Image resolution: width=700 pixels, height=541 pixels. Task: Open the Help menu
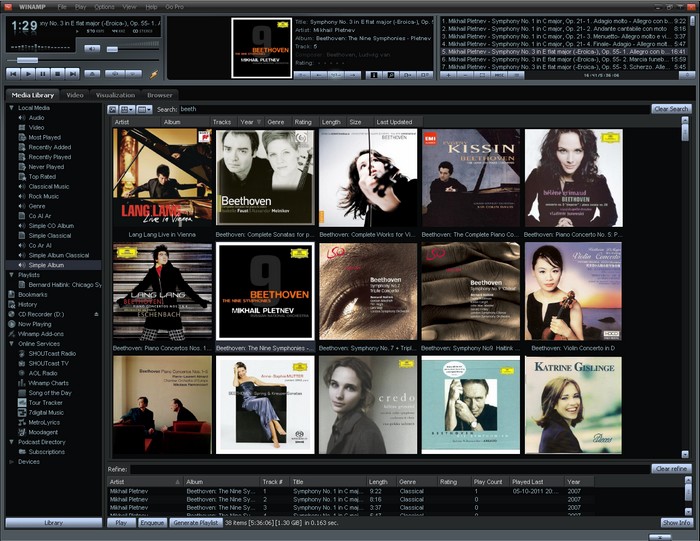click(x=151, y=7)
